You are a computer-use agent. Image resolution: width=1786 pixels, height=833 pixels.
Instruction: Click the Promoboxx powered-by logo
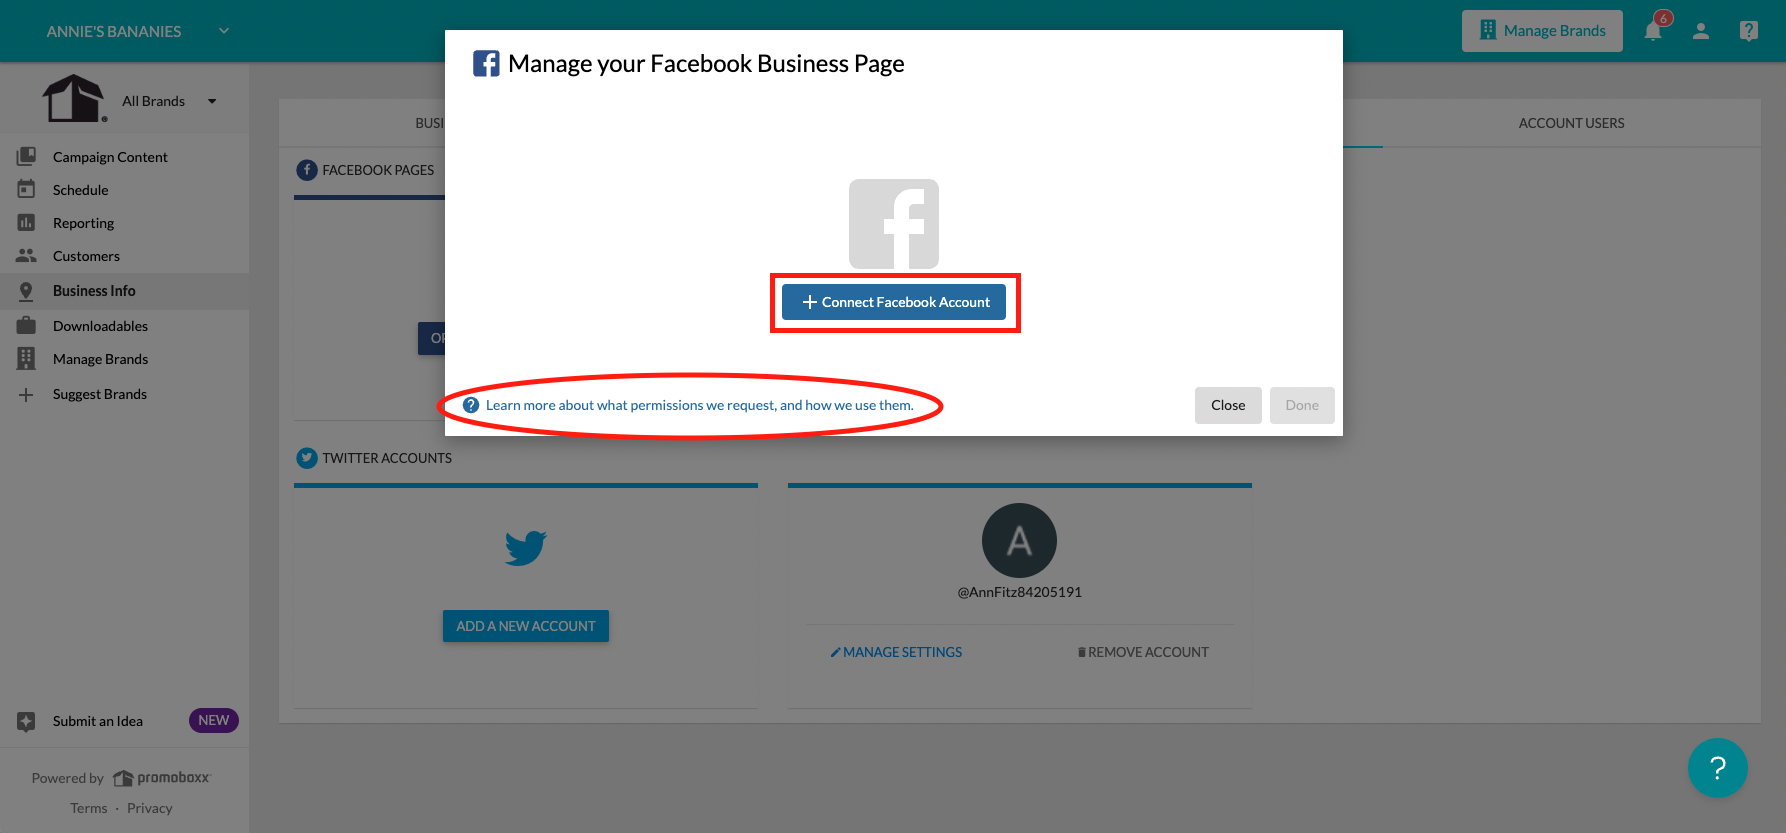[x=162, y=778]
